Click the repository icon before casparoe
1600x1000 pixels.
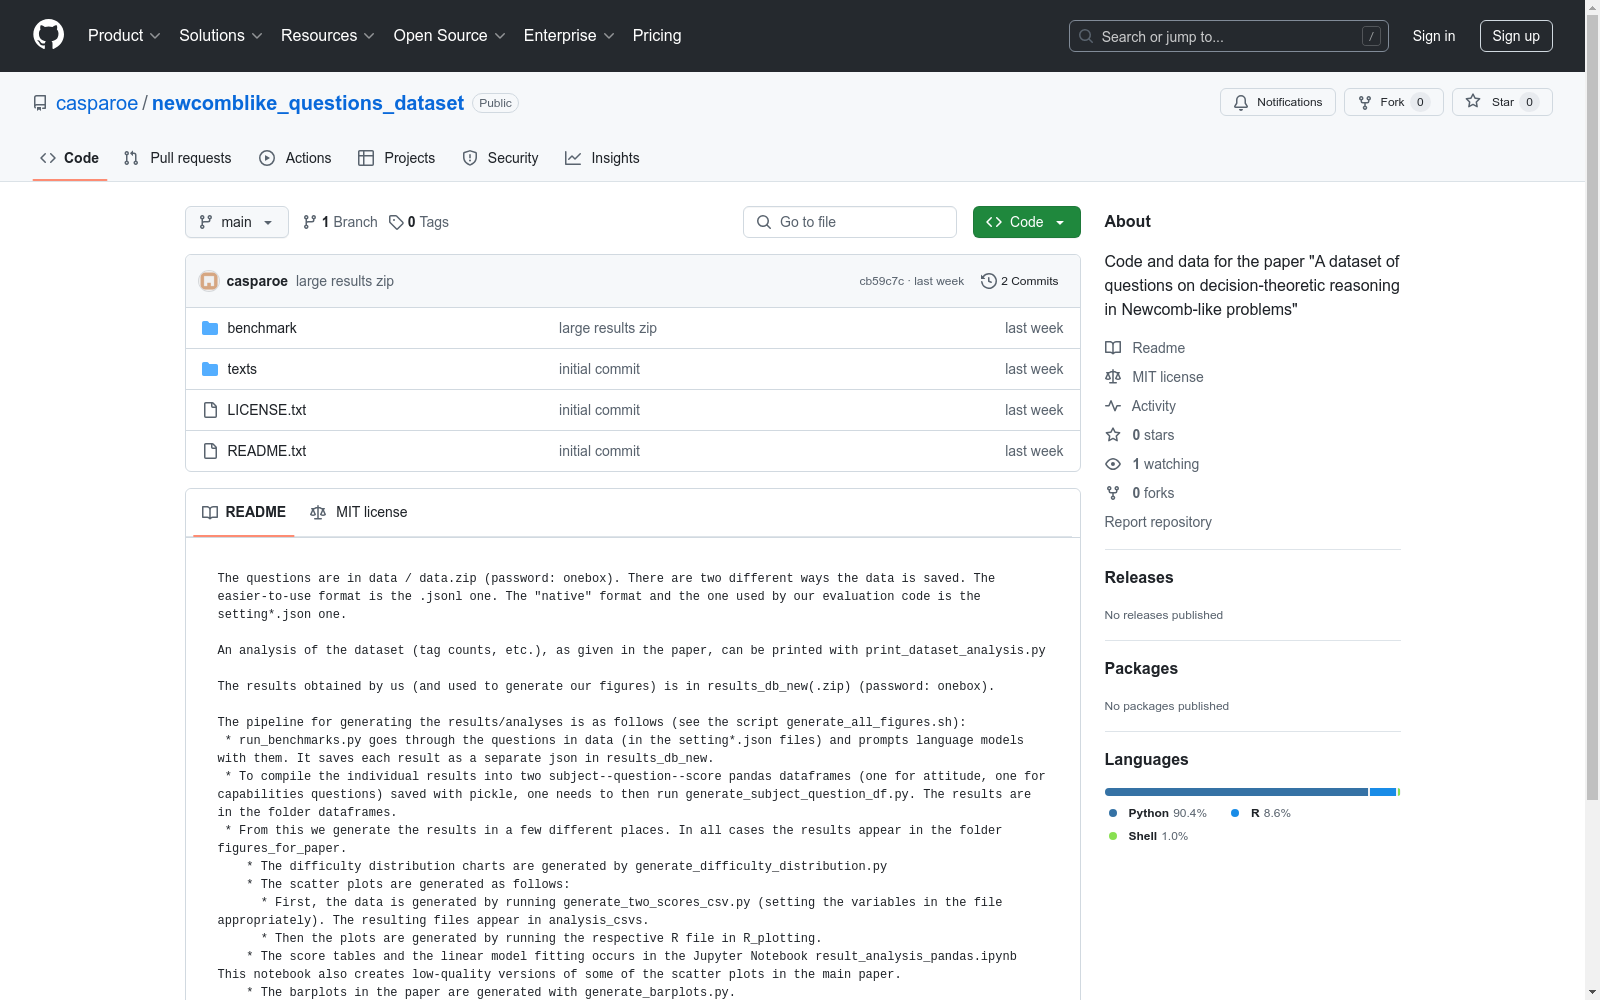40,103
